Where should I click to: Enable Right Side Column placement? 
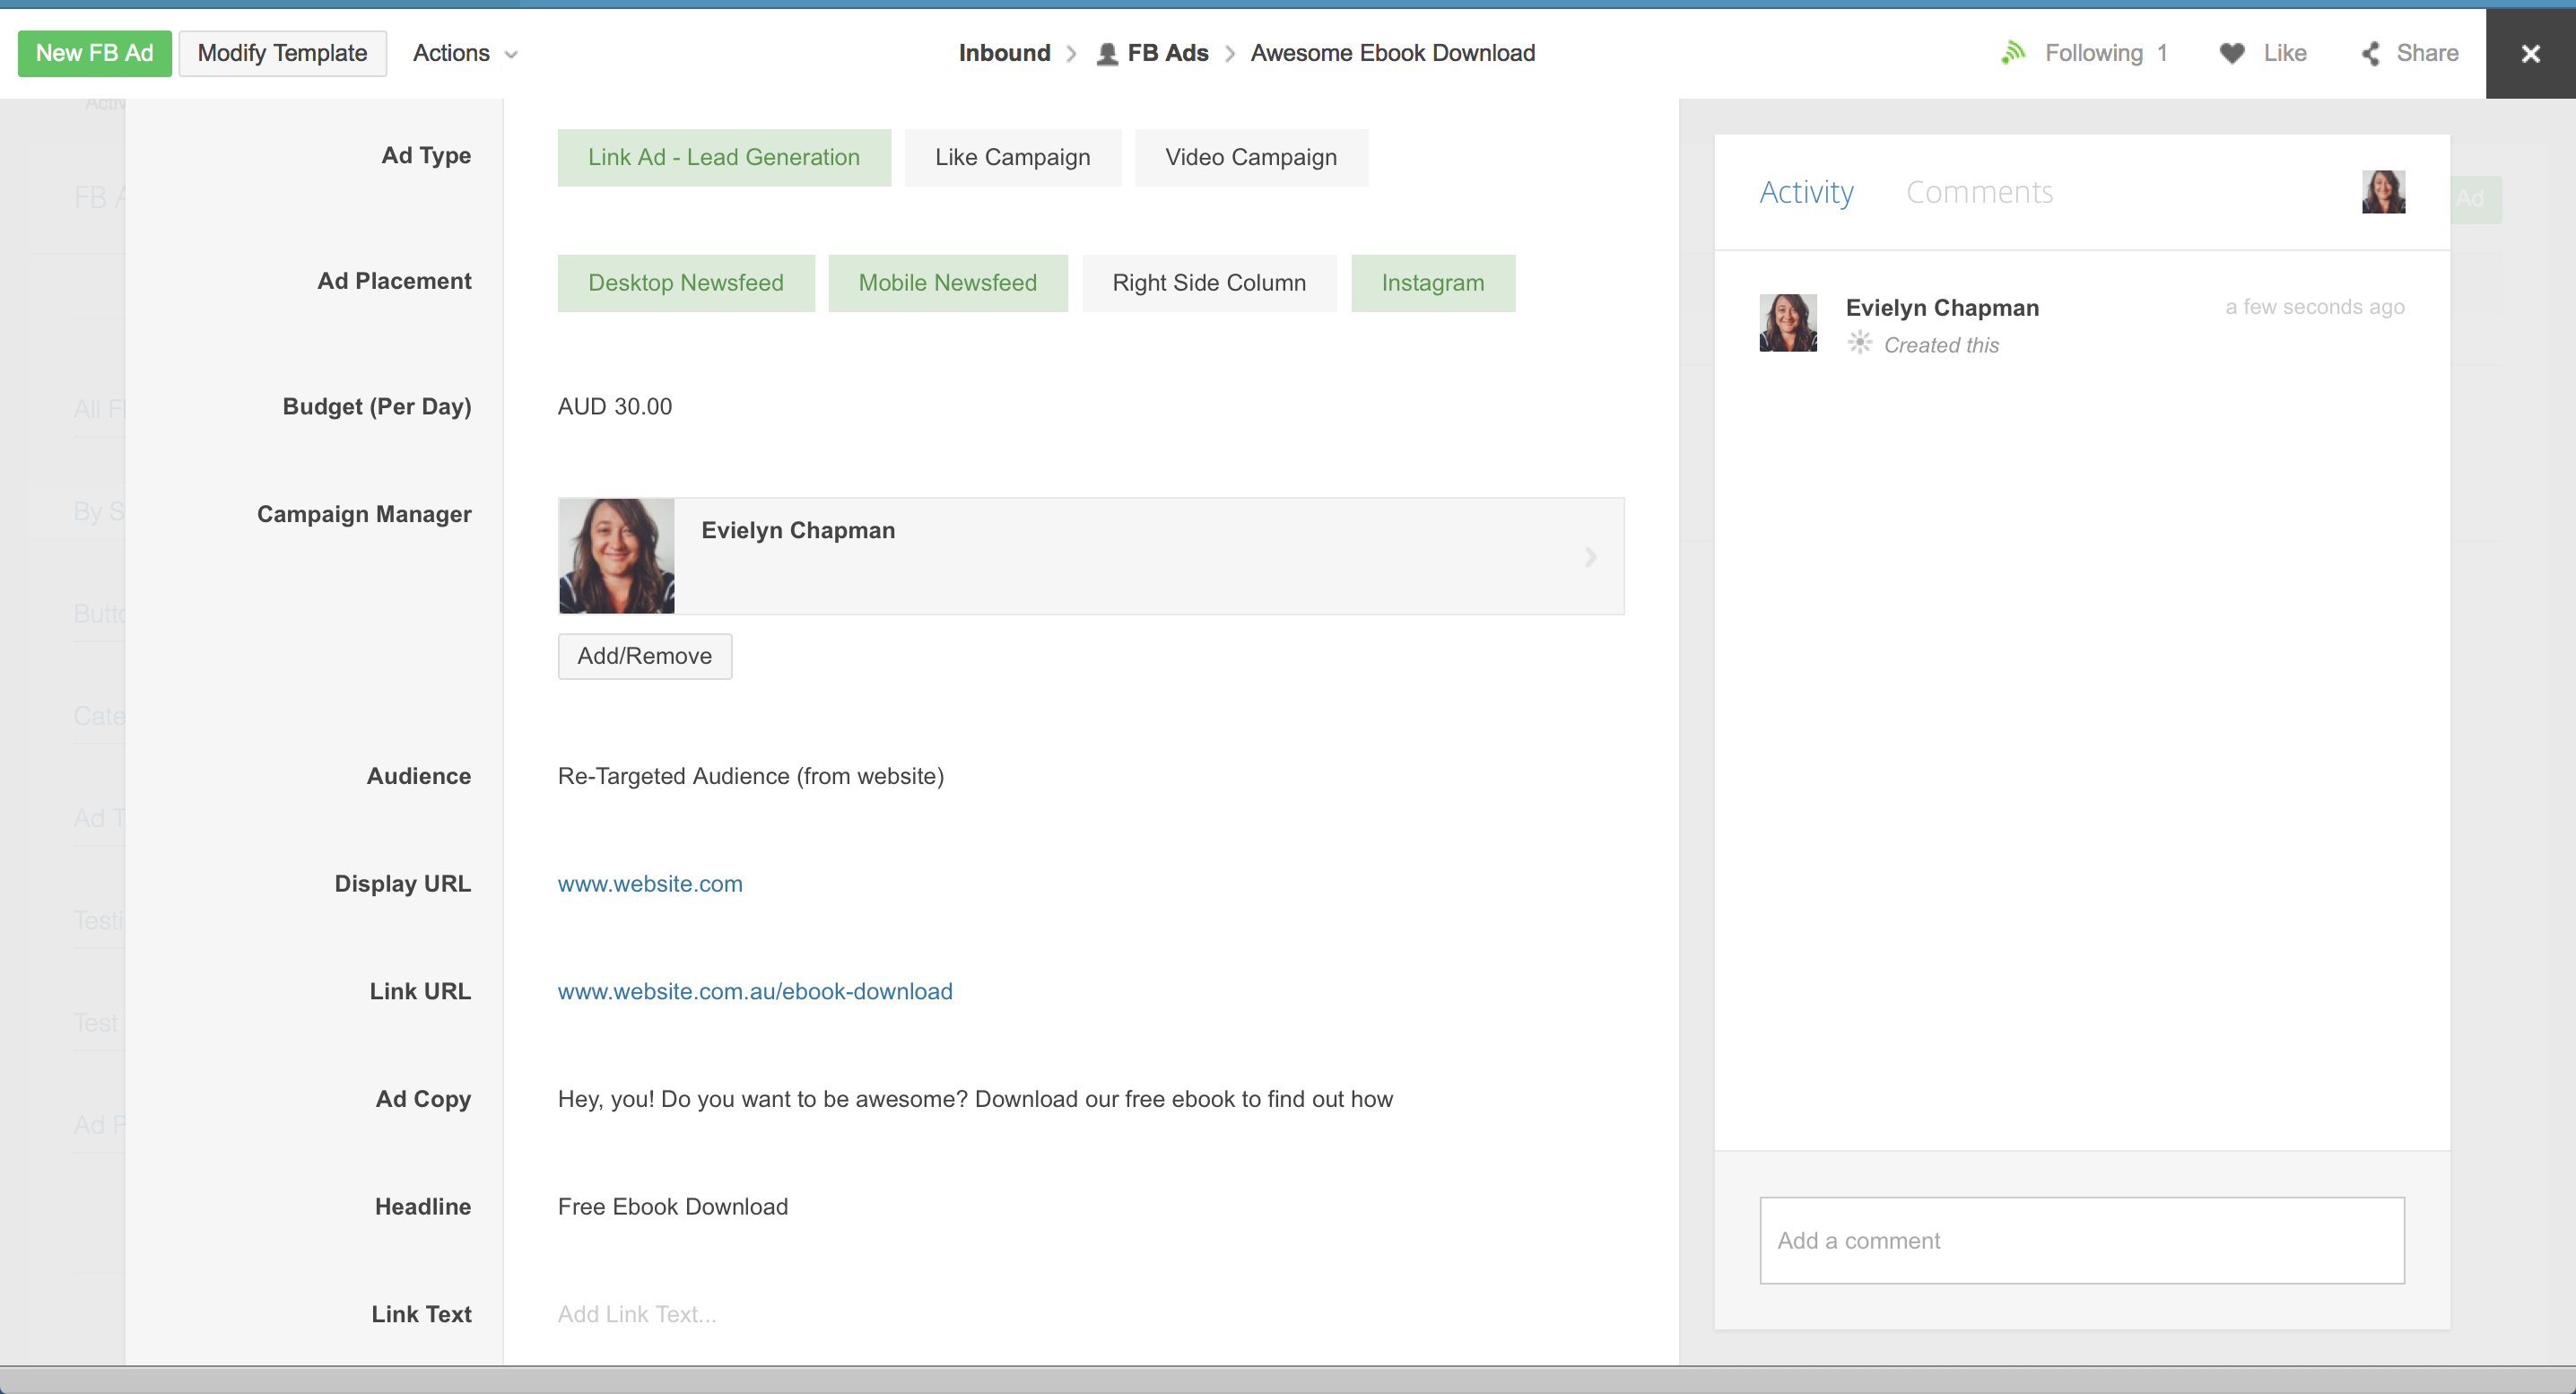pyautogui.click(x=1208, y=283)
